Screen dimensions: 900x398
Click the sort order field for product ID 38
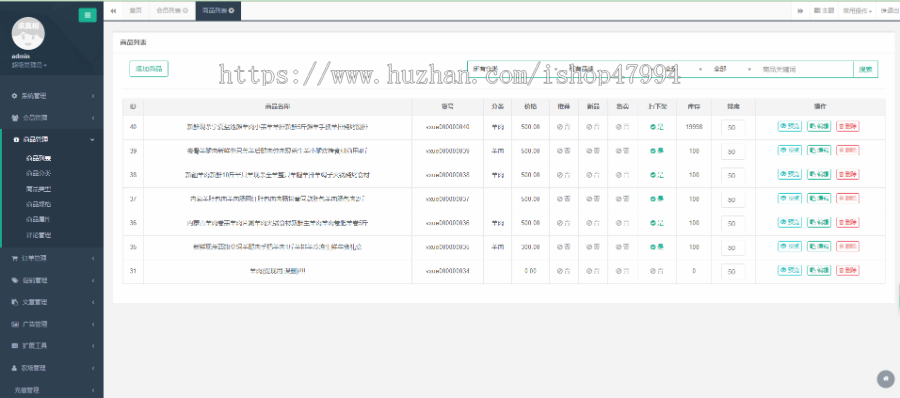[x=732, y=175]
